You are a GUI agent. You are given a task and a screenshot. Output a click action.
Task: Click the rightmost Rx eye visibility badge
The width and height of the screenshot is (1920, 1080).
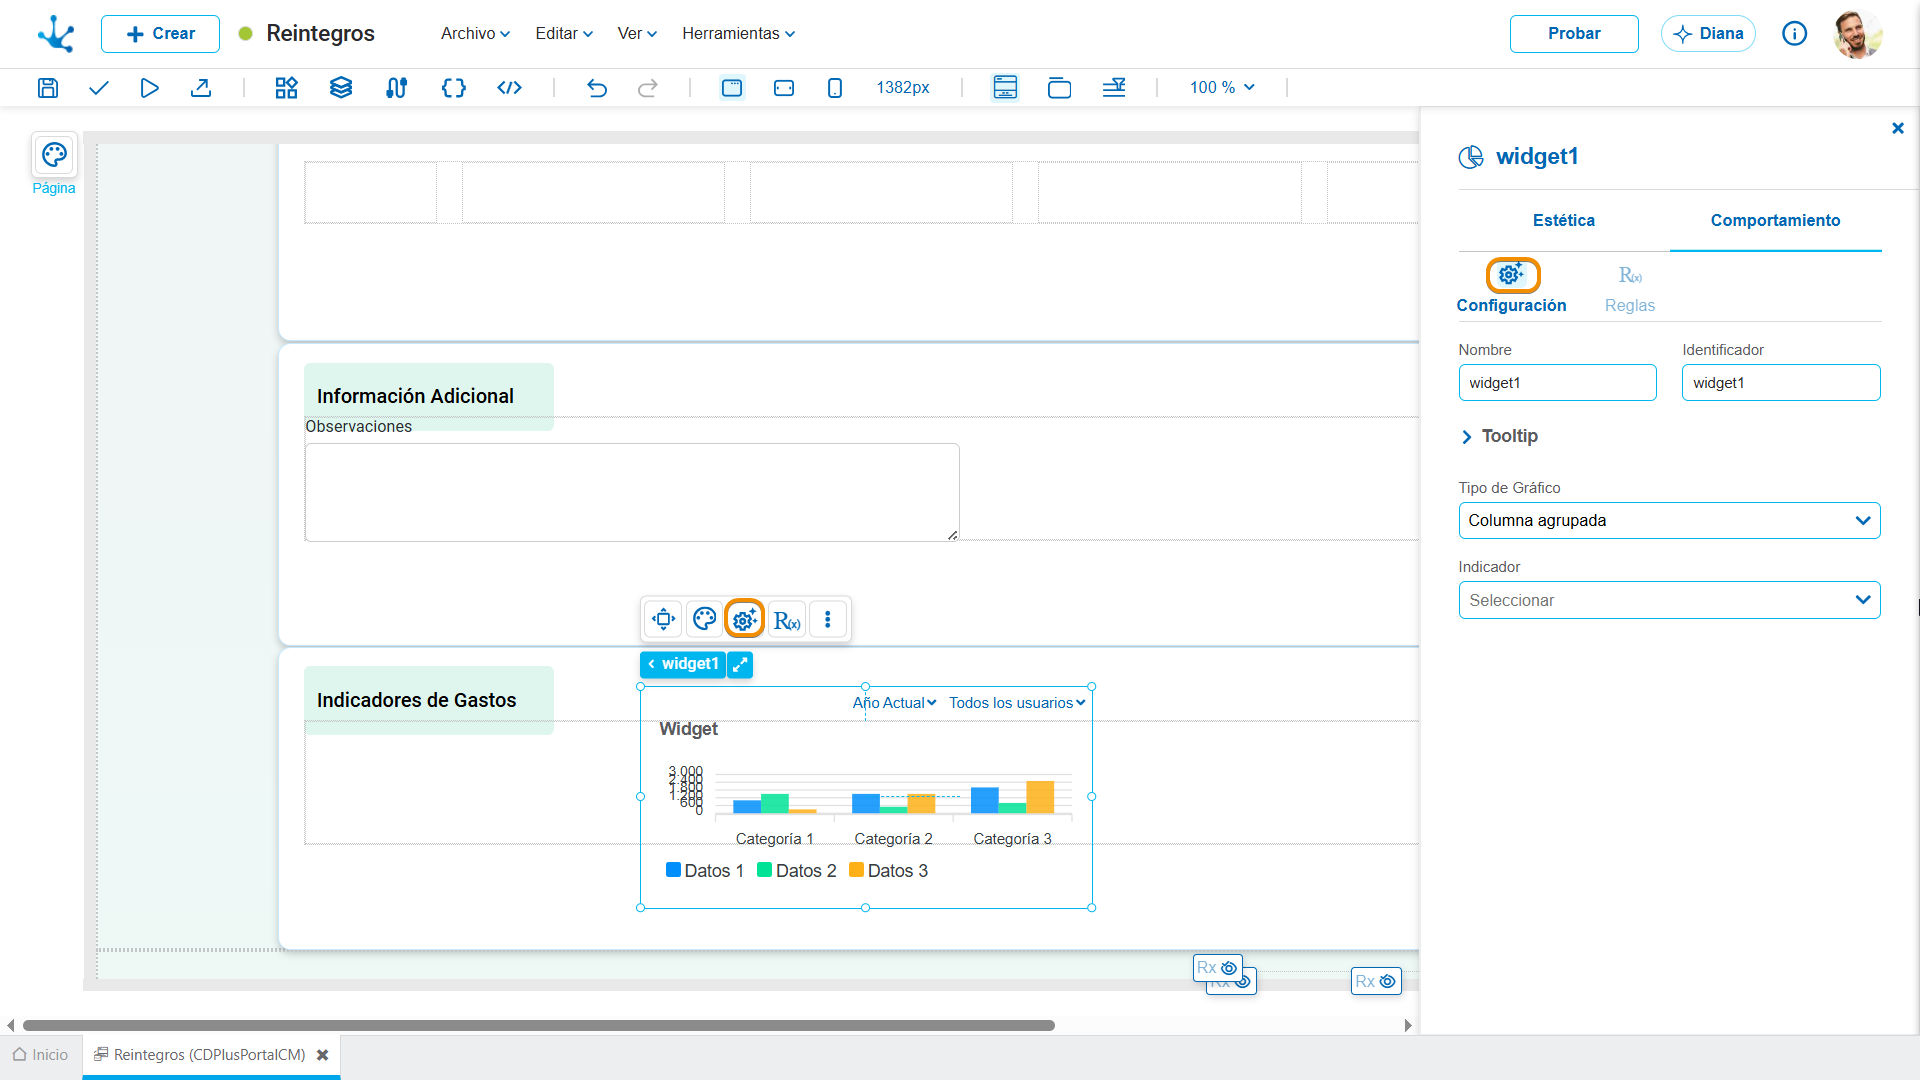tap(1376, 982)
